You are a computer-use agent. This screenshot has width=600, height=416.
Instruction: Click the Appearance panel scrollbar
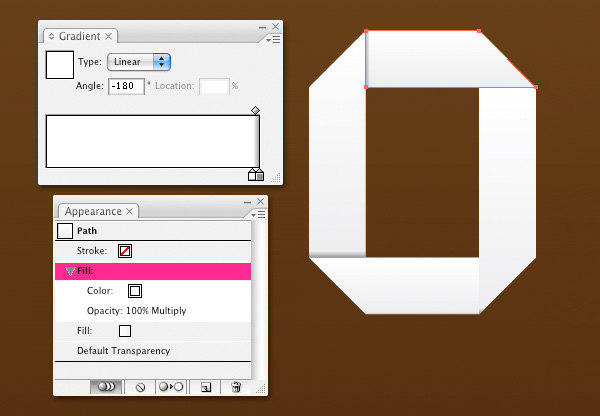[259, 300]
